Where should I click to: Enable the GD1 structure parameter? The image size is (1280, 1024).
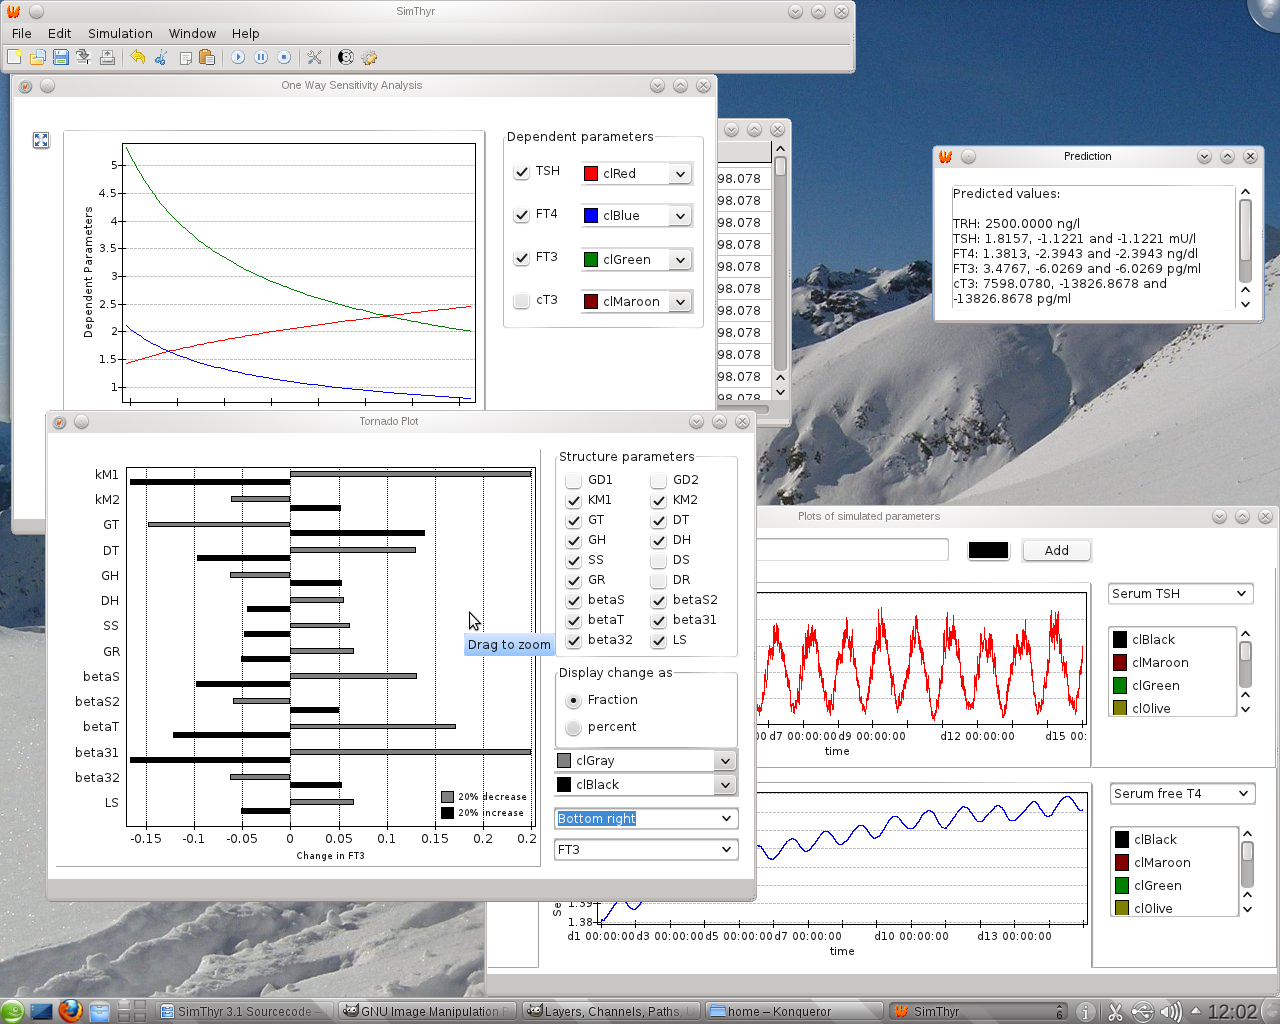pyautogui.click(x=573, y=480)
